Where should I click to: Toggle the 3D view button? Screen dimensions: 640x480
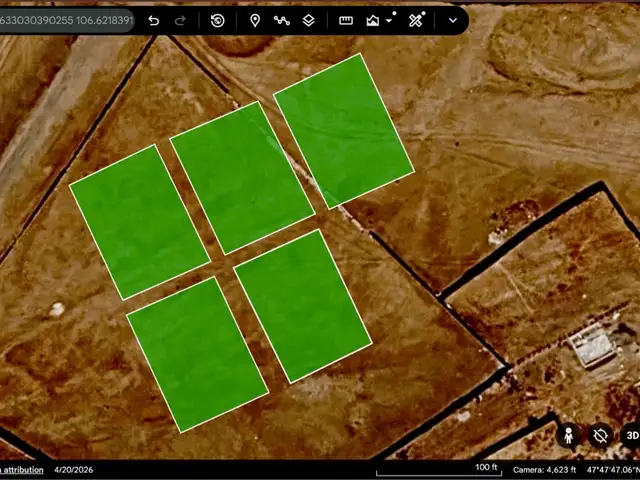tap(631, 435)
